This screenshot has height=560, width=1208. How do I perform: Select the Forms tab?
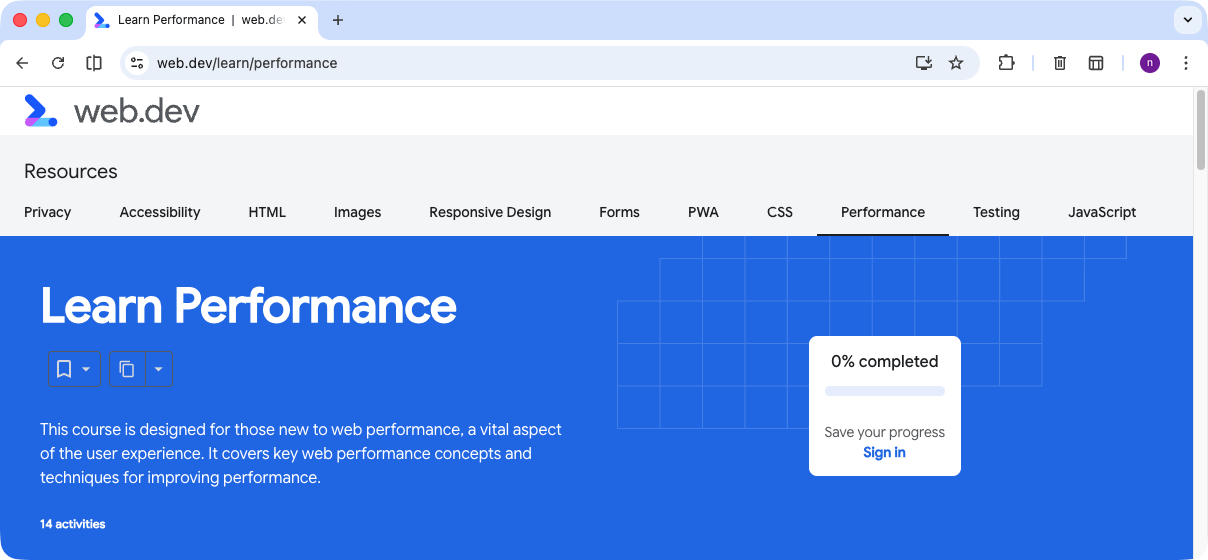619,212
